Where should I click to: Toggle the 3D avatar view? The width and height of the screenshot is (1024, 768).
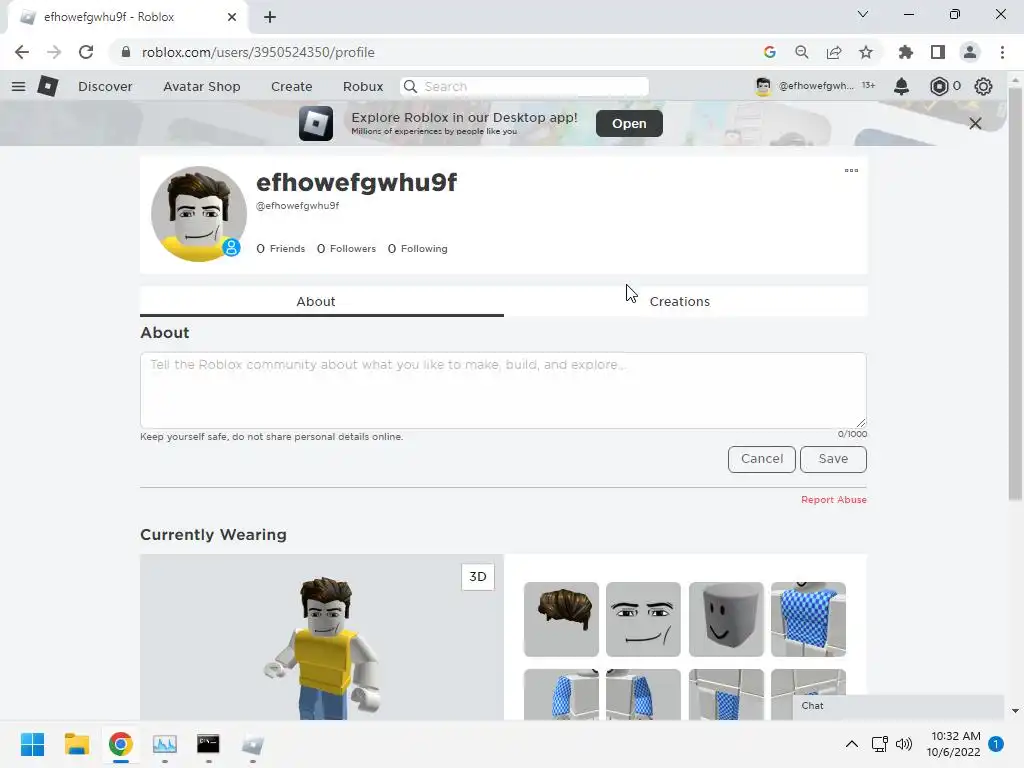(x=477, y=577)
